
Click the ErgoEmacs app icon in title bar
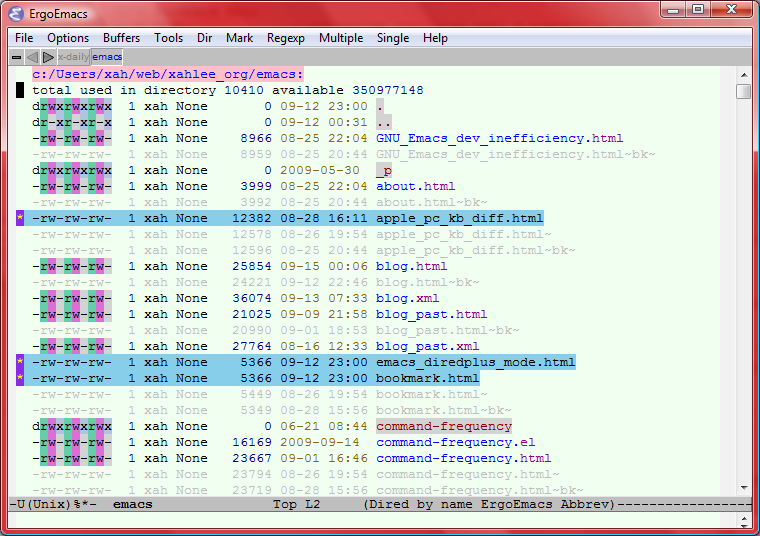click(x=16, y=14)
